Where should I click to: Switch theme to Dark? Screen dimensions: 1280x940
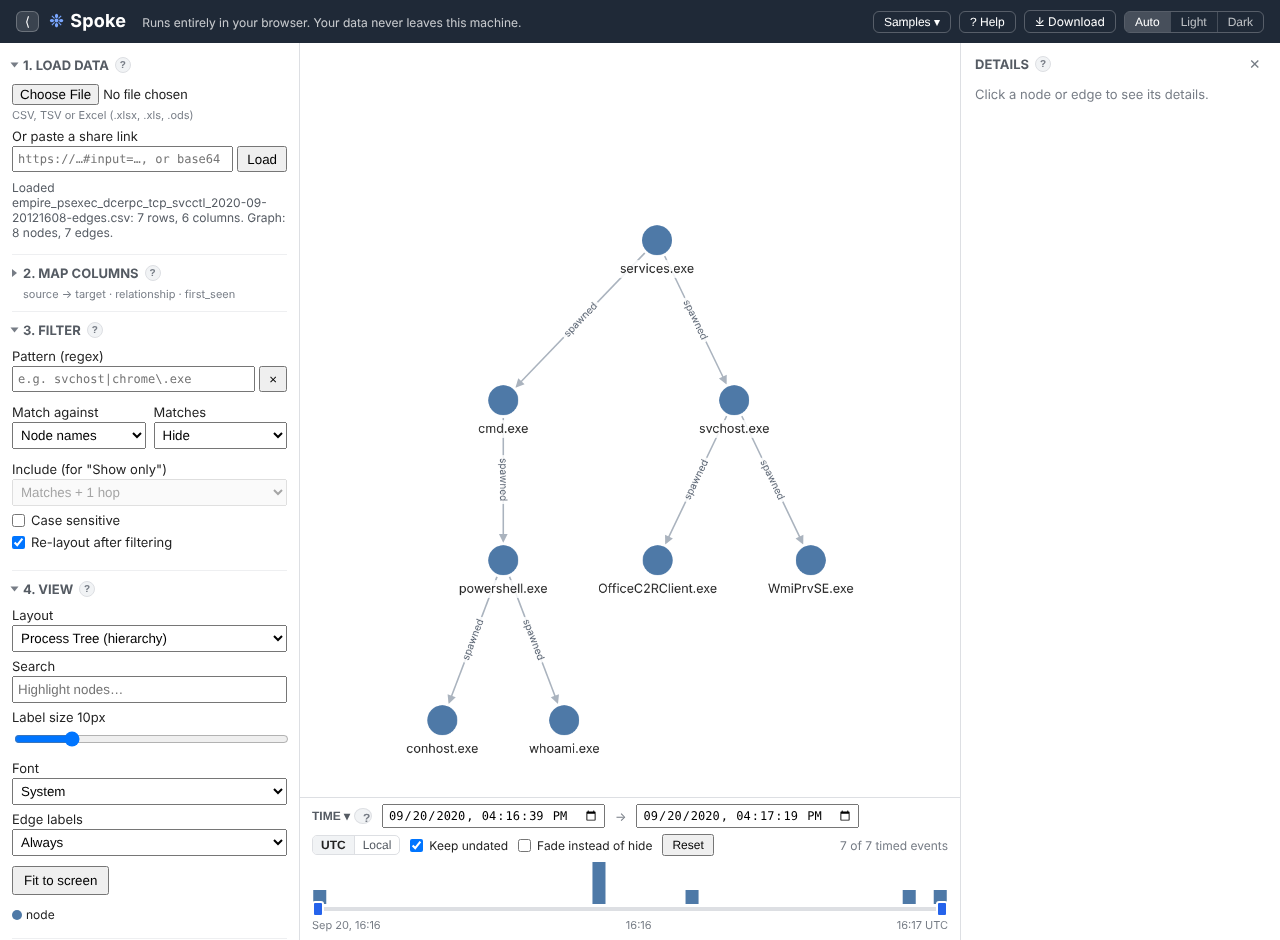point(1240,22)
